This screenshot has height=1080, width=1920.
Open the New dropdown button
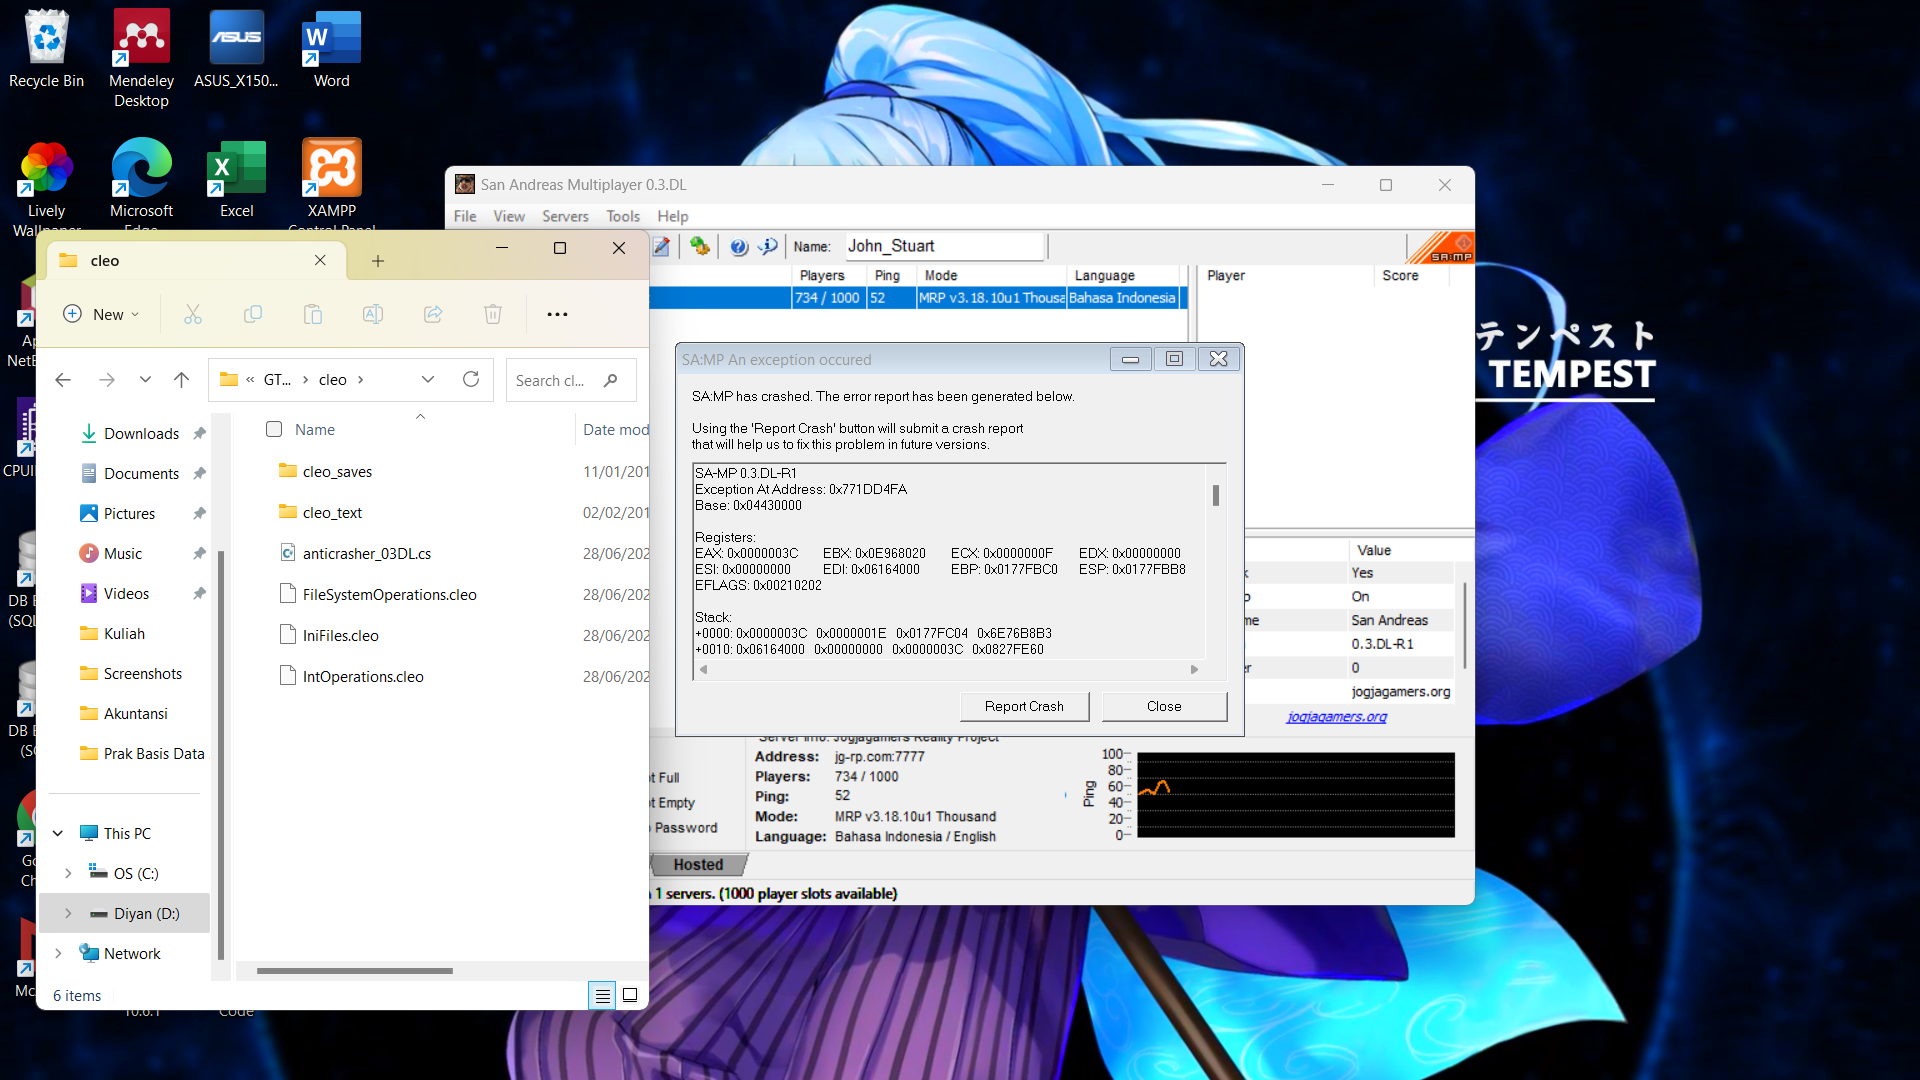coord(101,314)
